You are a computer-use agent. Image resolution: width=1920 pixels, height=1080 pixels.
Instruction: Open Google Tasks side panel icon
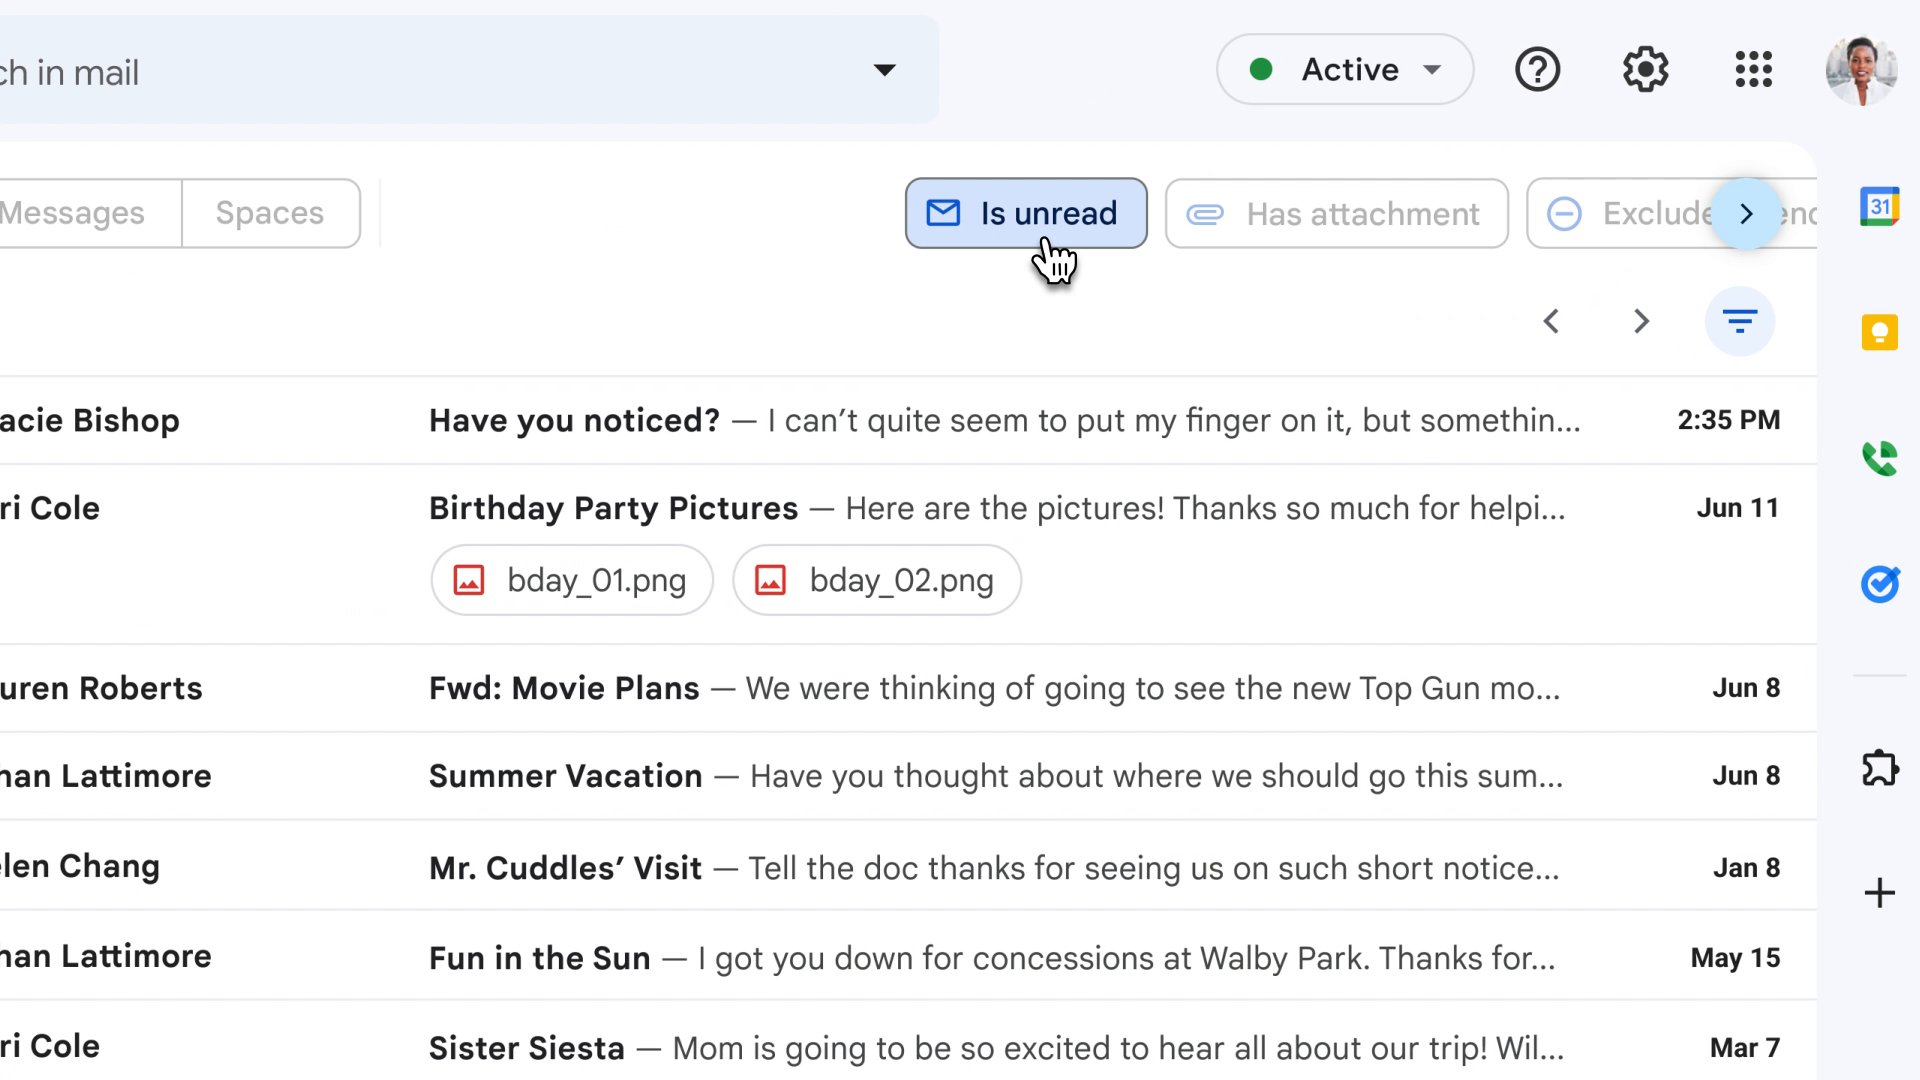tap(1879, 583)
